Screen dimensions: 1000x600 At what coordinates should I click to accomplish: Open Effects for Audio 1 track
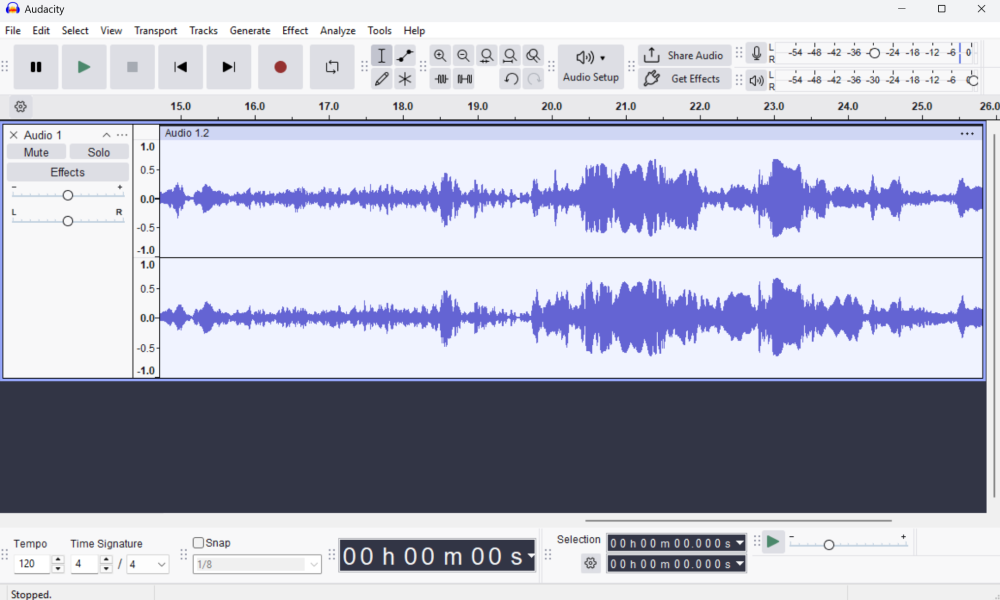click(68, 172)
